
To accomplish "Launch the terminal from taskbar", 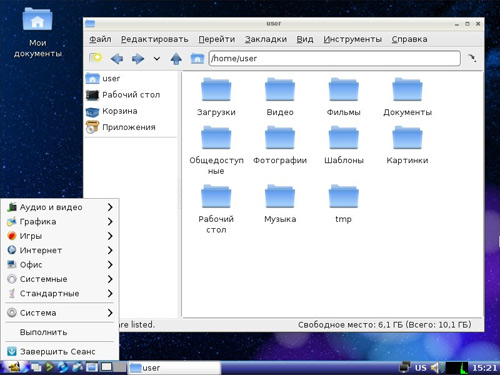I will tap(49, 368).
